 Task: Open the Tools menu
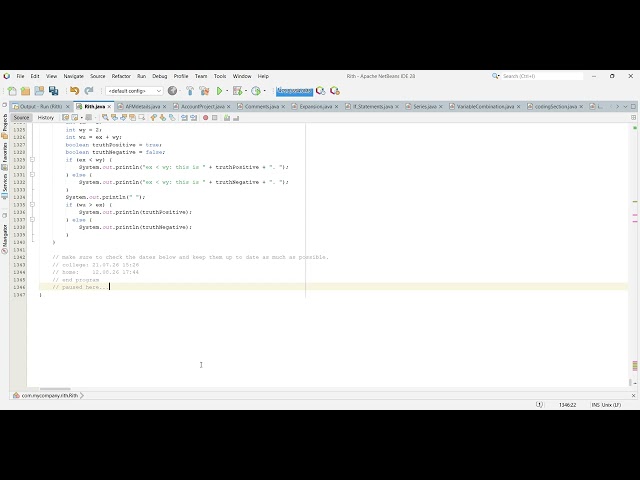(220, 76)
